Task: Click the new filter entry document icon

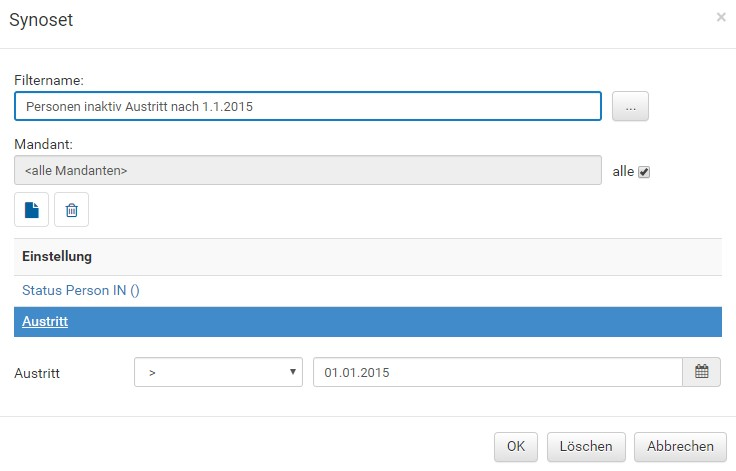Action: pyautogui.click(x=32, y=210)
